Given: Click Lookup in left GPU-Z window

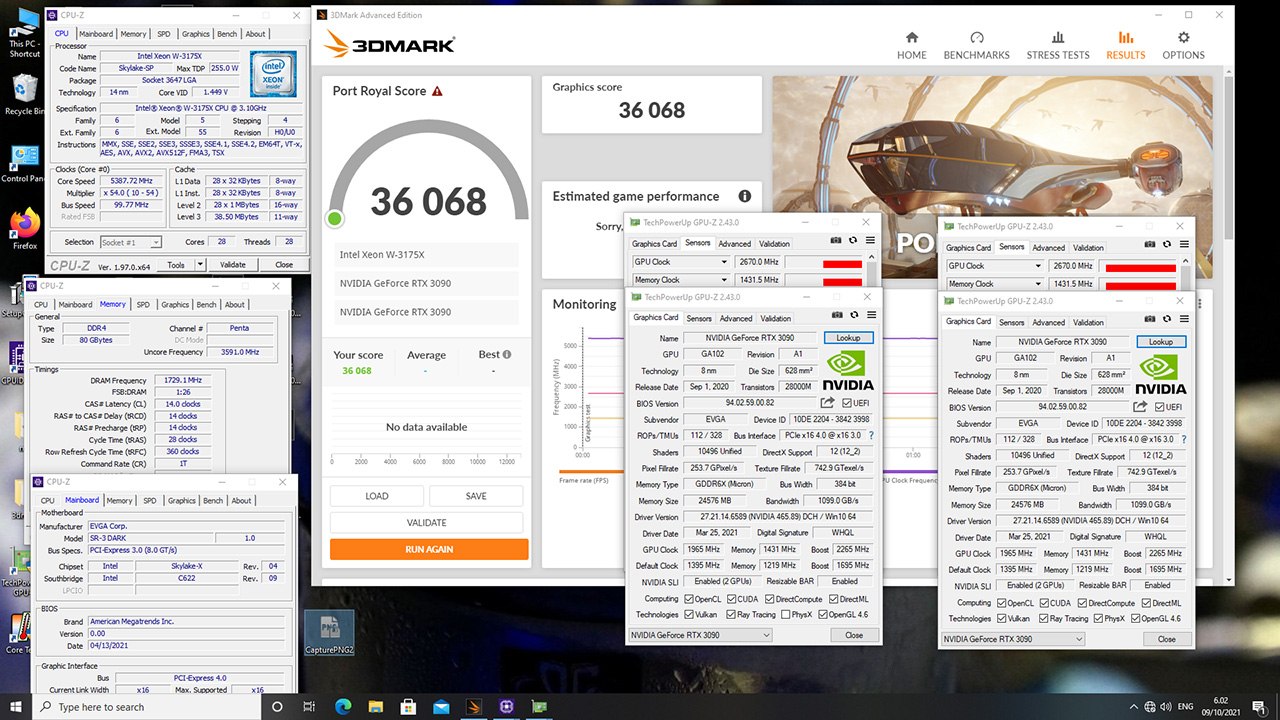Looking at the screenshot, I should (x=848, y=338).
